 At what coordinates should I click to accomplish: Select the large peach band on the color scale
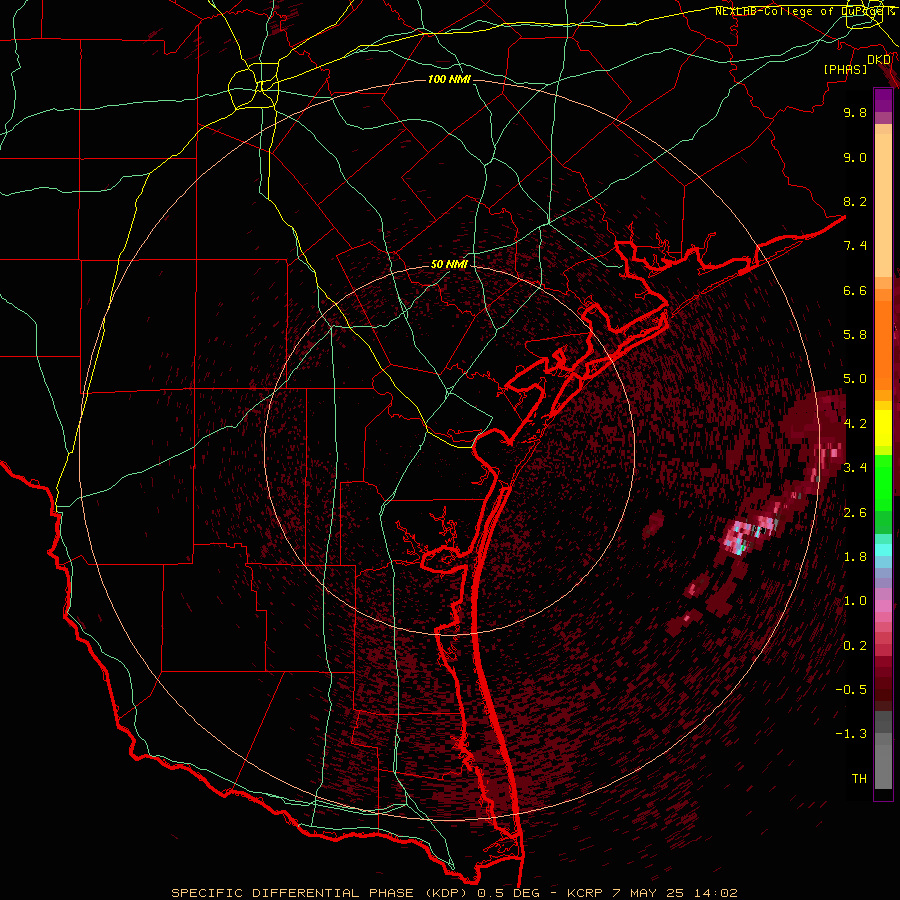[883, 206]
